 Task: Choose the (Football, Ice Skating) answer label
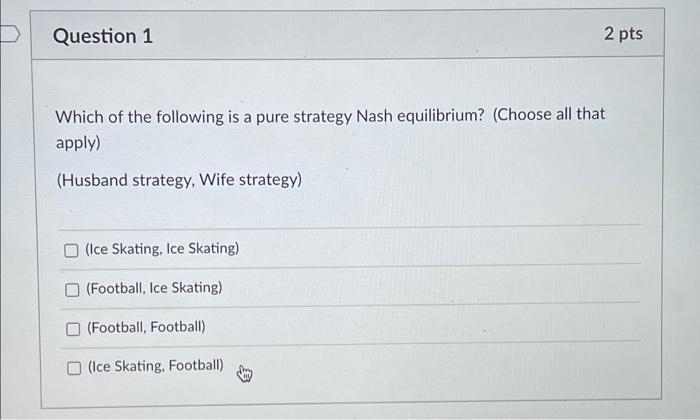[x=154, y=288]
